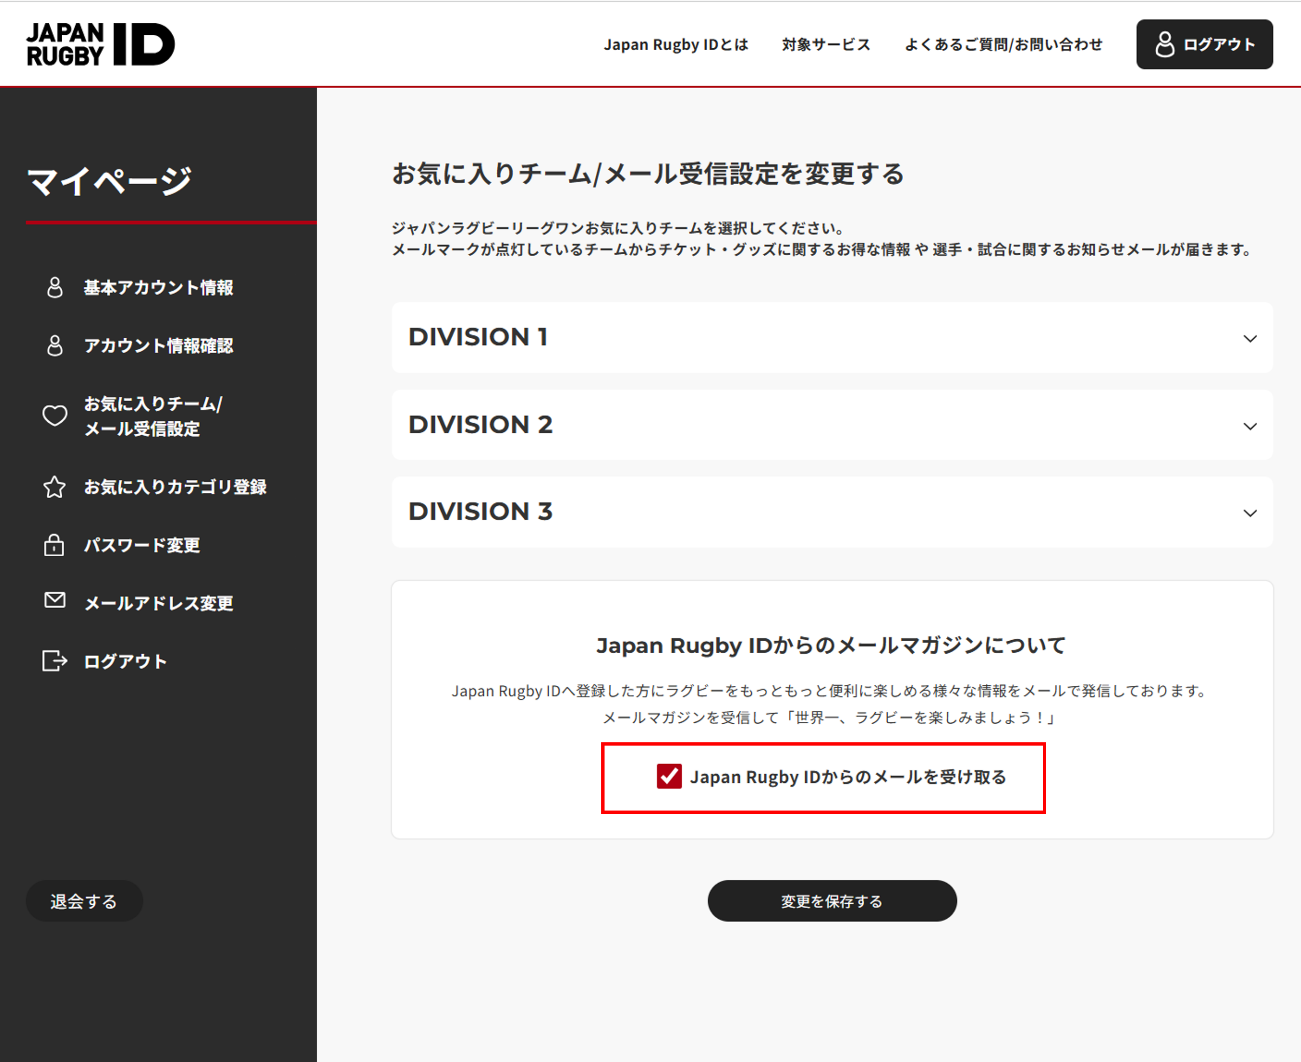
Task: Select お気に入りチーム/メール受信設定 in the sidebar
Action: (153, 416)
